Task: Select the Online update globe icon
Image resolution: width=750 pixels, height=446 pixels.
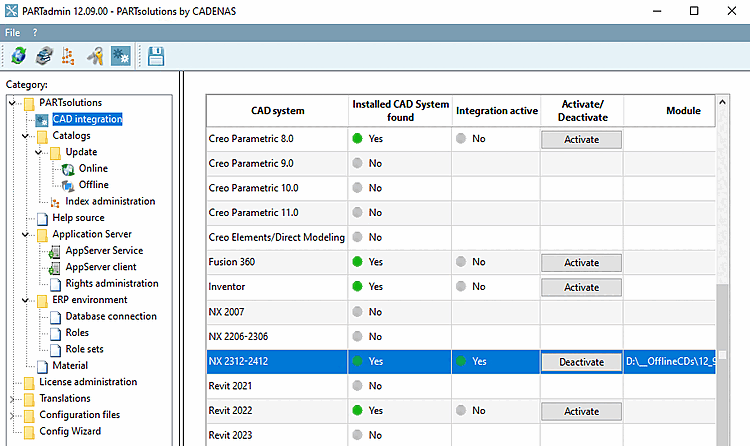Action: click(x=68, y=169)
